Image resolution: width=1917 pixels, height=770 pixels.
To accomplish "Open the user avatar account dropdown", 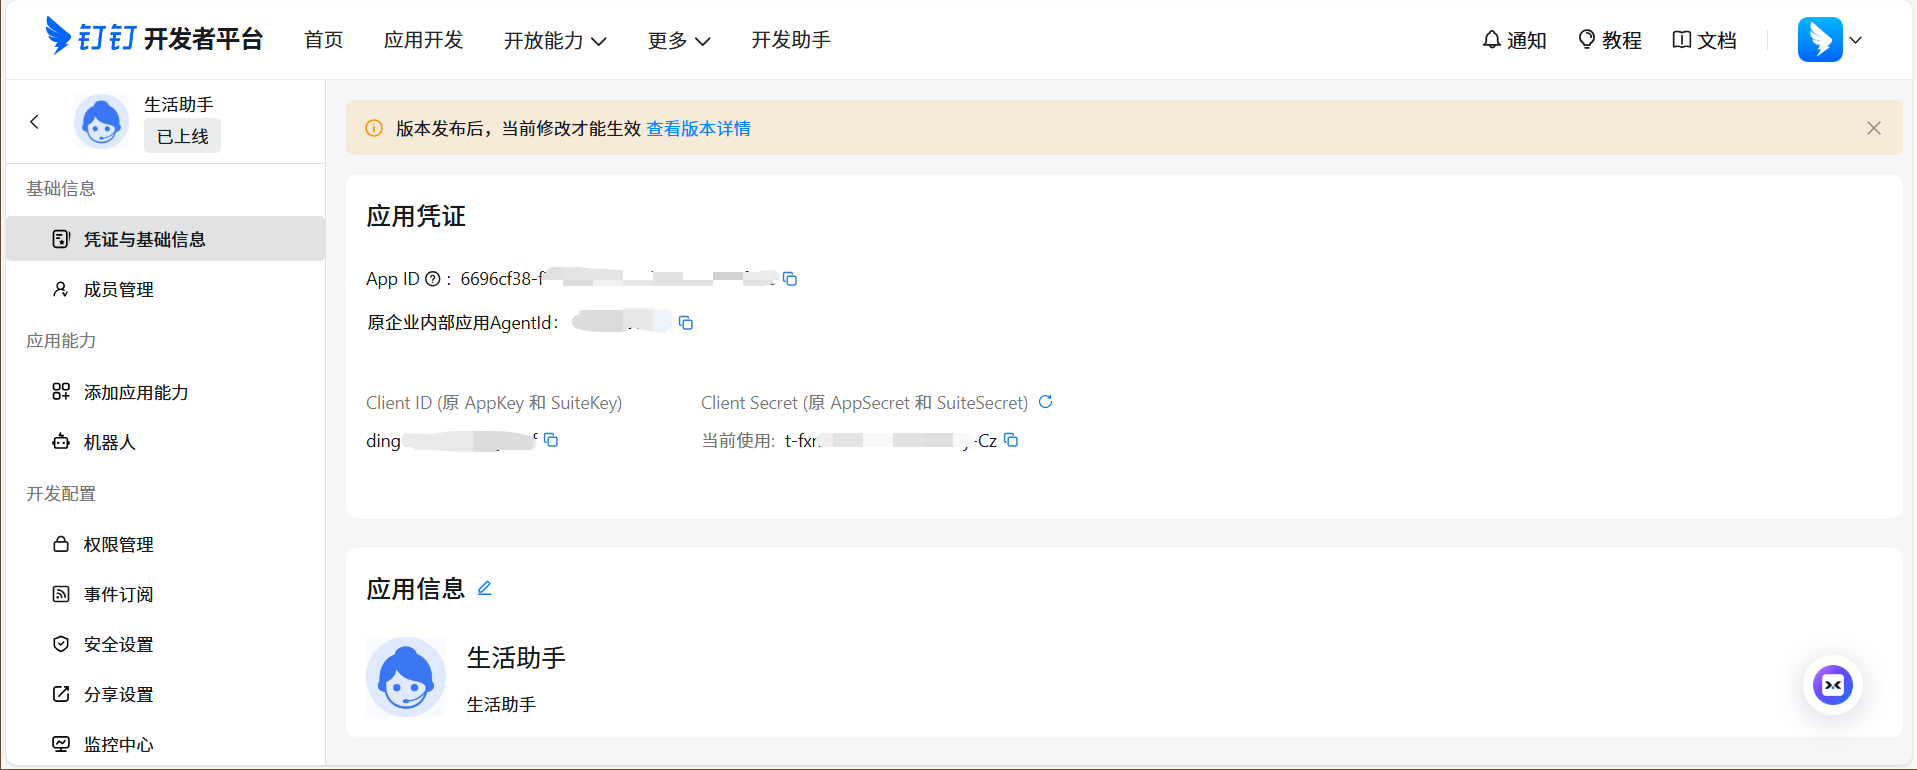I will click(1829, 40).
